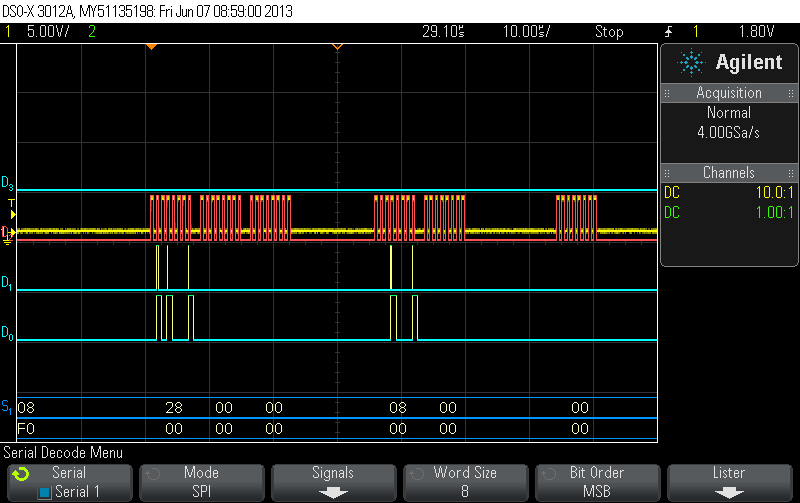Viewport: 800px width, 503px height.
Task: Select the D1 digital channel label
Action: (x=7, y=283)
